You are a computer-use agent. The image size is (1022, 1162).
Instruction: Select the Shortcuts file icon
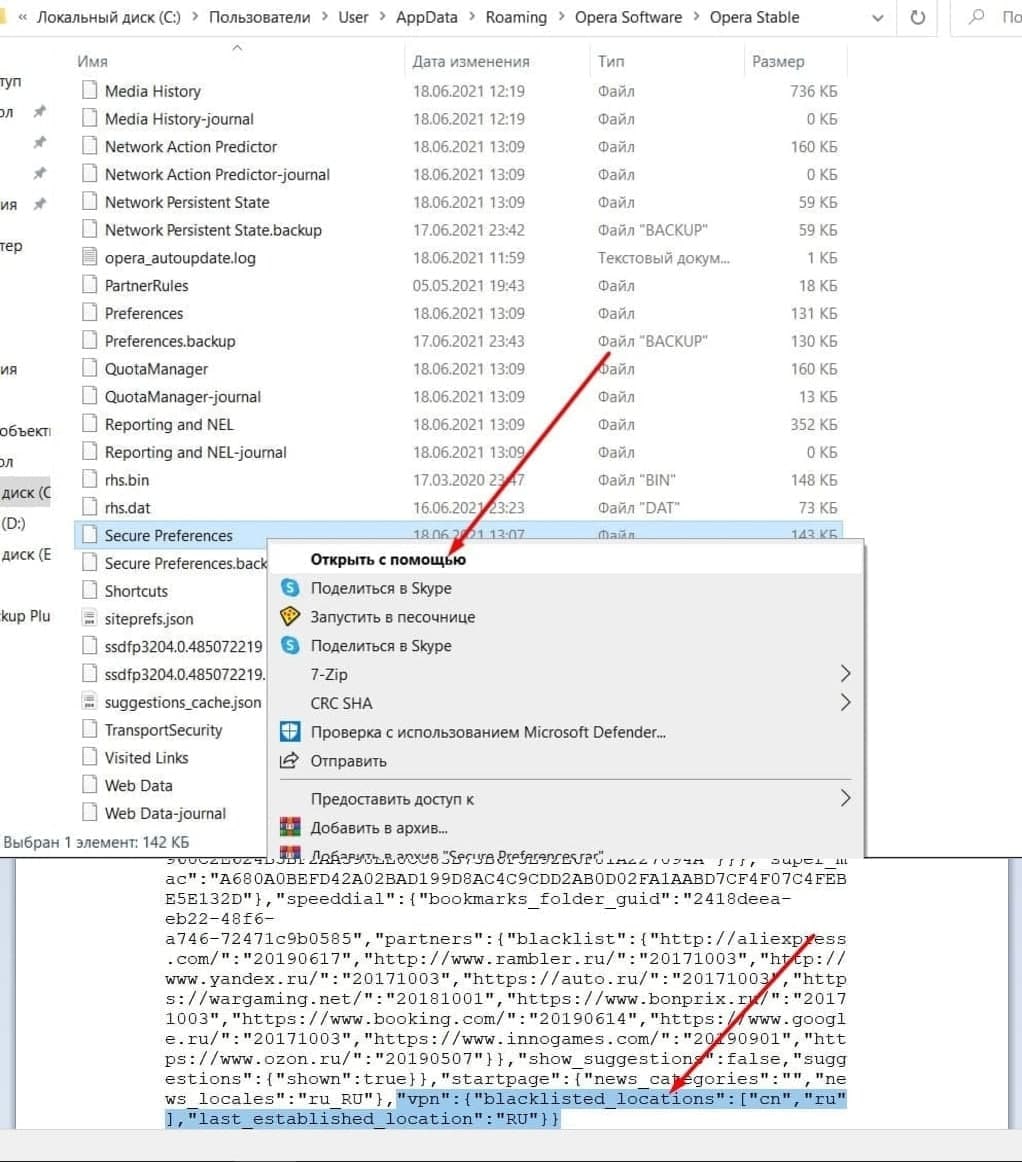pyautogui.click(x=90, y=591)
